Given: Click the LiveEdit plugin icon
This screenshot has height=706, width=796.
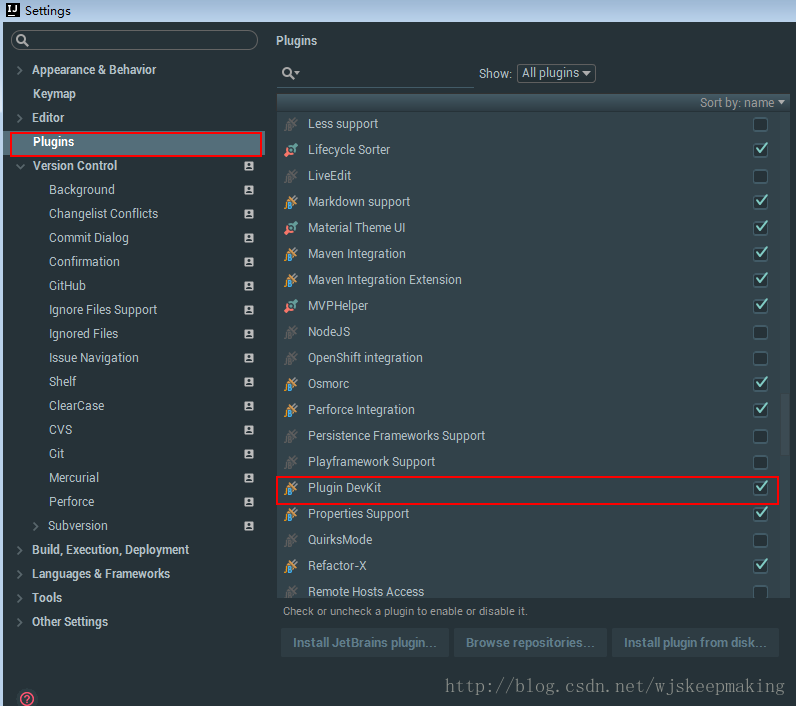Looking at the screenshot, I should [291, 176].
